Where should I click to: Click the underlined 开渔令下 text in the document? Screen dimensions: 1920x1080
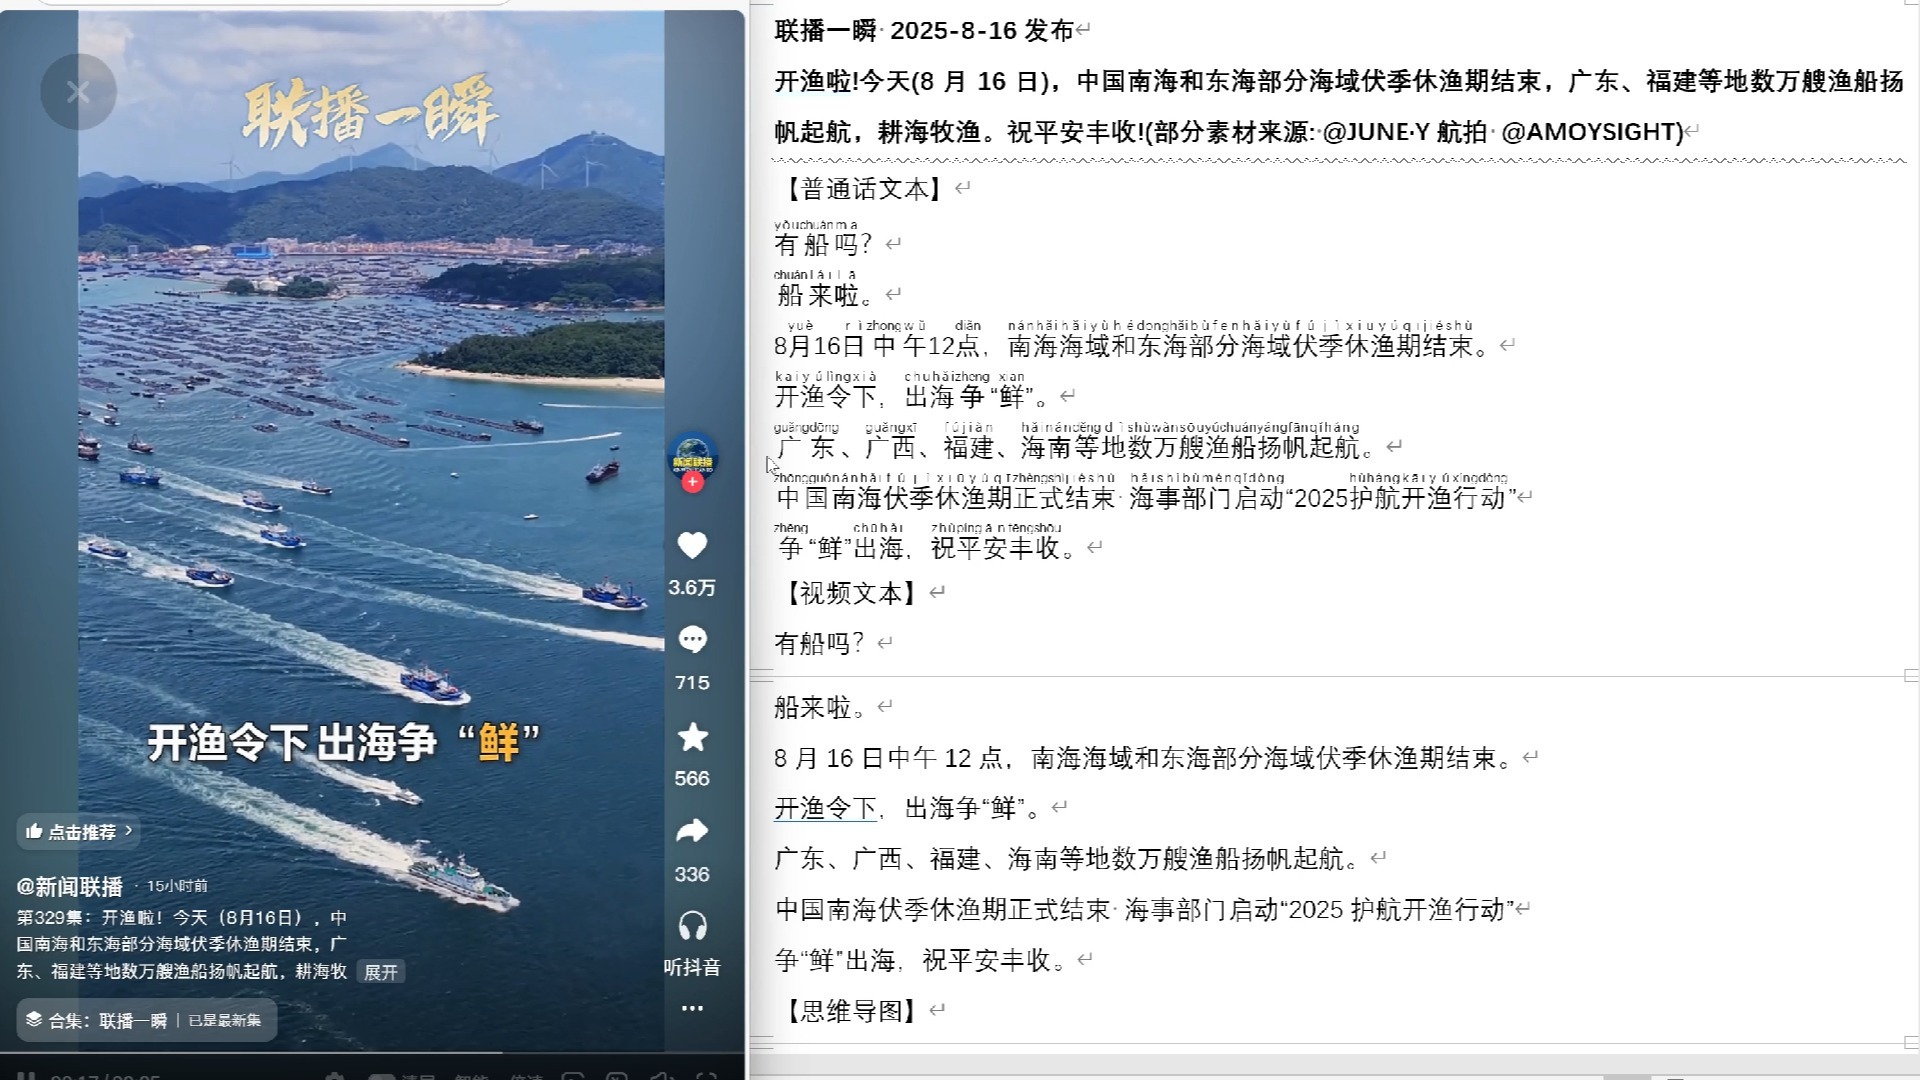pyautogui.click(x=826, y=808)
